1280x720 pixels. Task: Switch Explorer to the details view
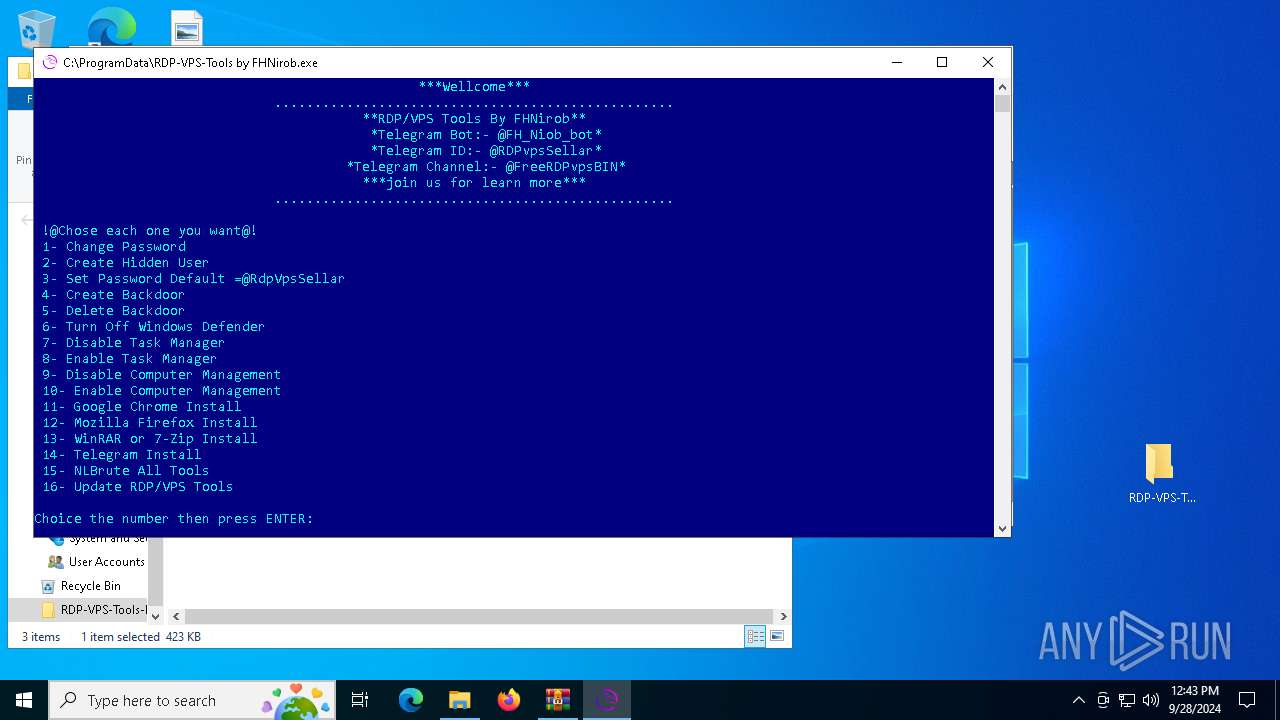click(x=755, y=636)
